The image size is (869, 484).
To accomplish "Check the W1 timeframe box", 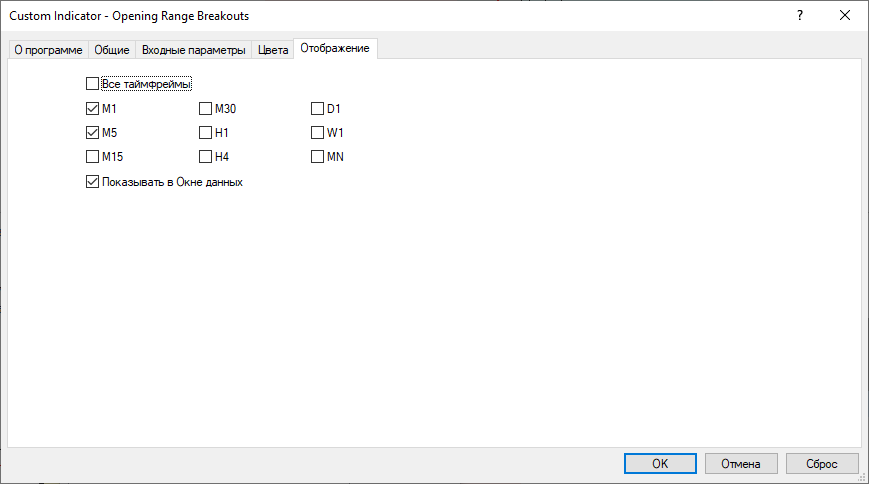I will tap(318, 132).
